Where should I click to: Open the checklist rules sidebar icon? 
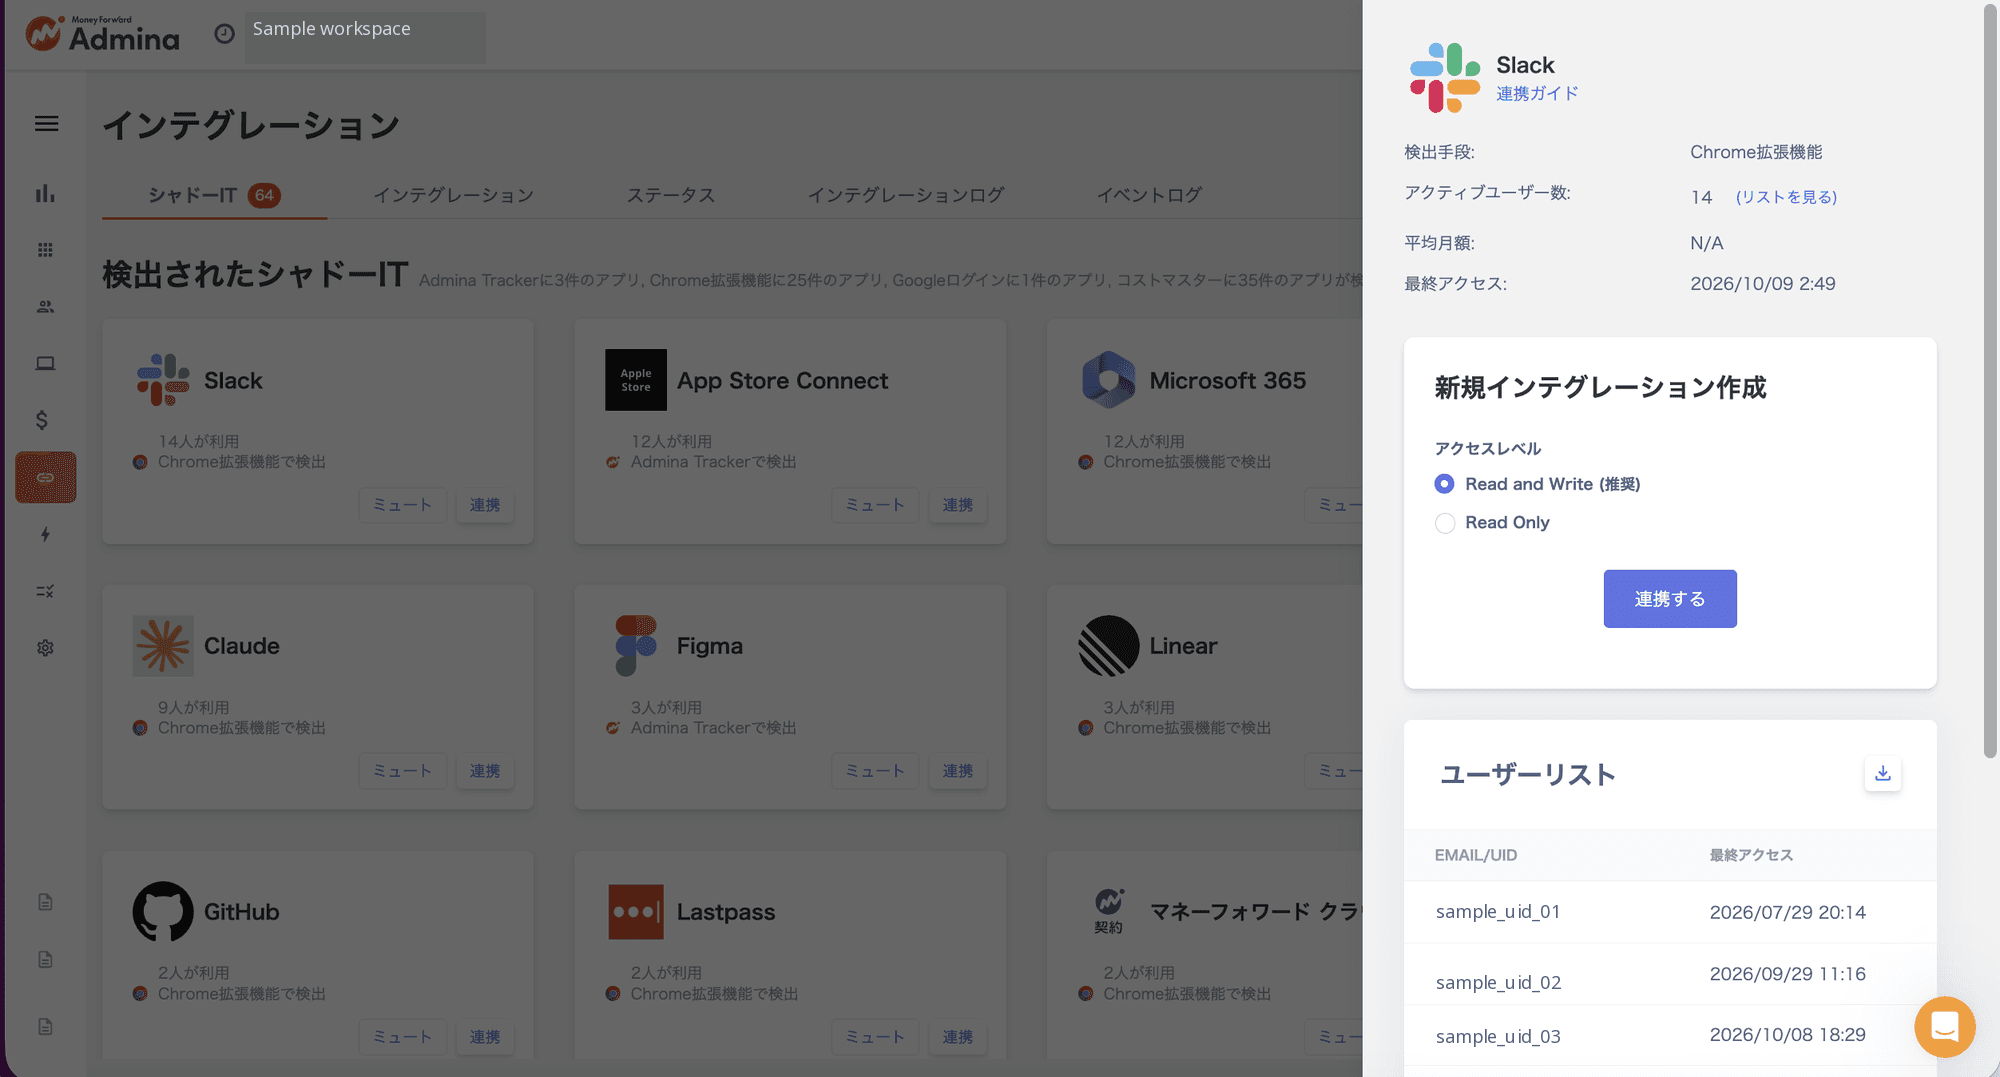(45, 591)
